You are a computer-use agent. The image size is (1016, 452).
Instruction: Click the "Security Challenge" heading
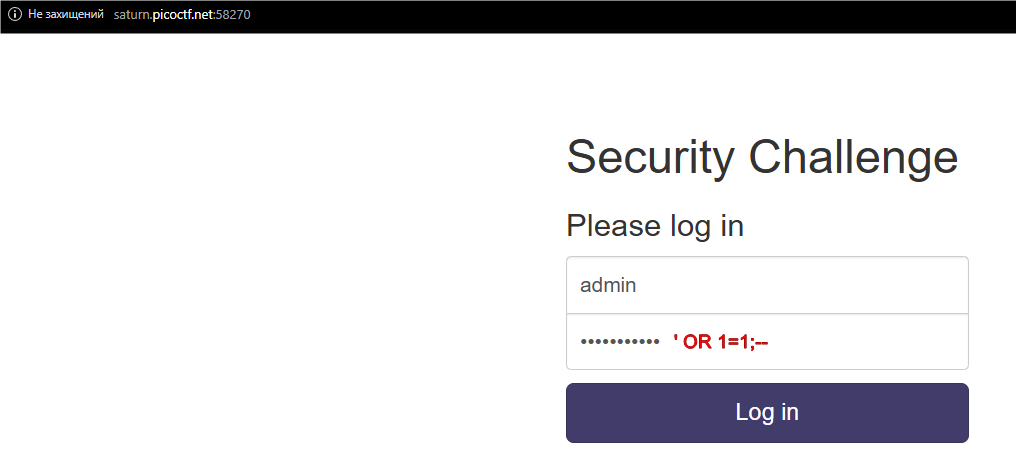coord(762,157)
